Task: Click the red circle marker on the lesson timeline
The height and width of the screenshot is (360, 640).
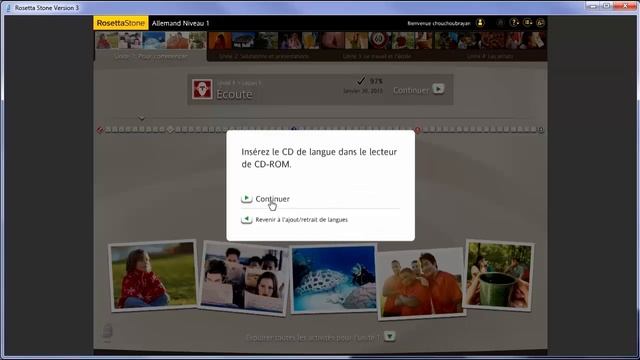Action: [417, 130]
